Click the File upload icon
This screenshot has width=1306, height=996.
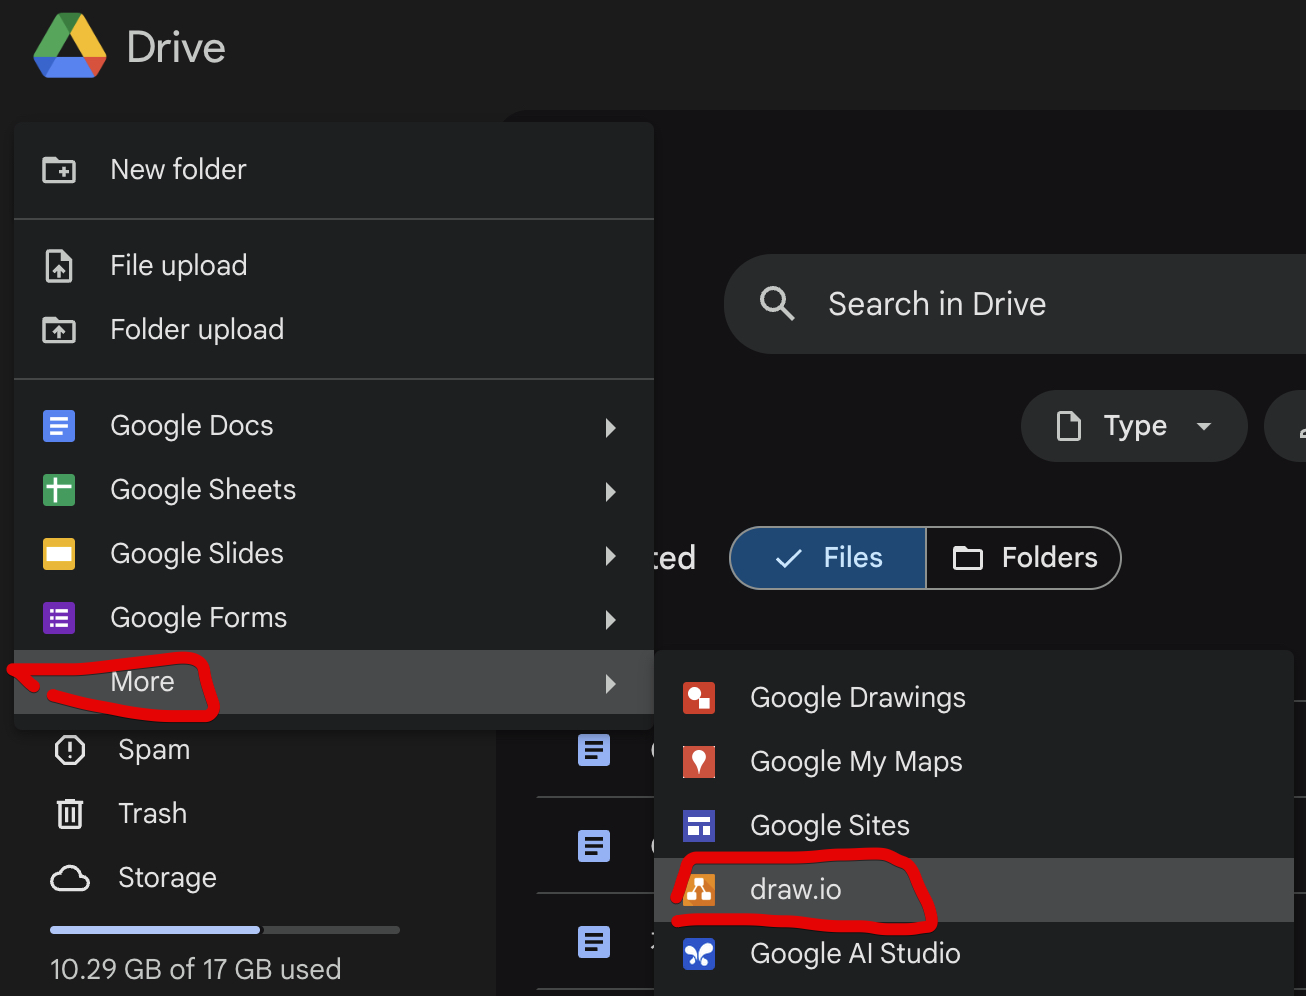(59, 266)
